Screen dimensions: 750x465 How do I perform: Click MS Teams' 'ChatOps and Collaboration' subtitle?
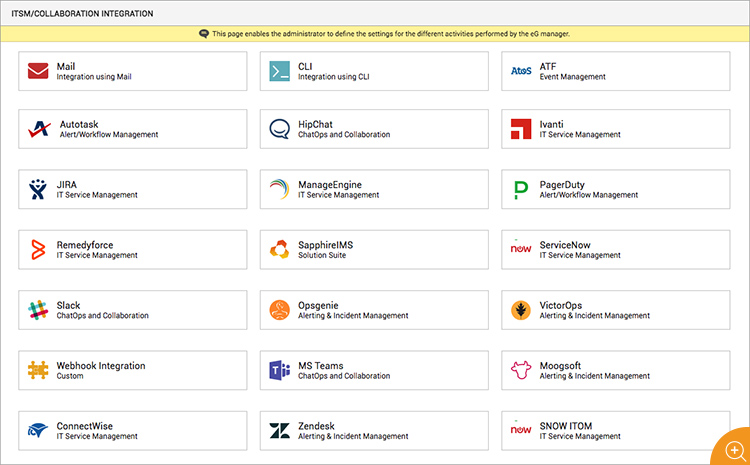point(344,376)
